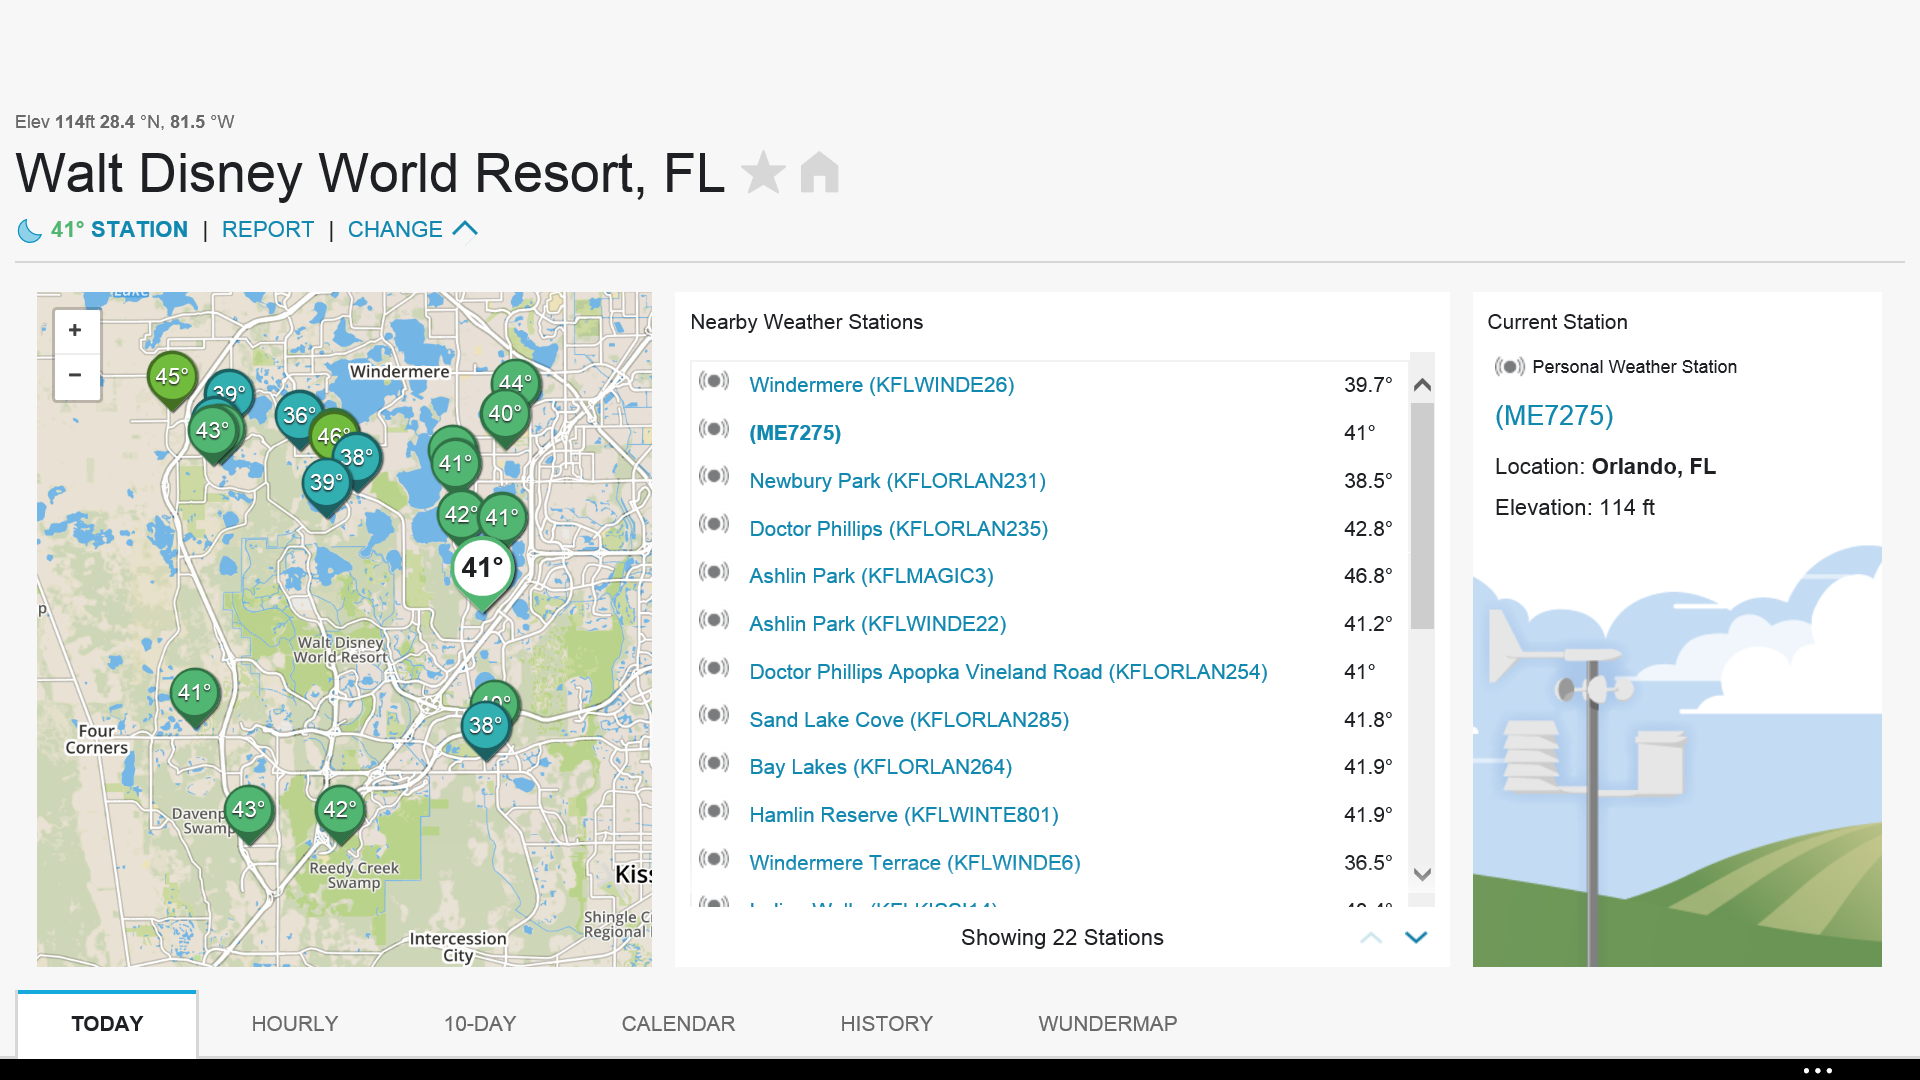Image resolution: width=1920 pixels, height=1080 pixels.
Task: Zoom out on the map
Action: tap(75, 375)
